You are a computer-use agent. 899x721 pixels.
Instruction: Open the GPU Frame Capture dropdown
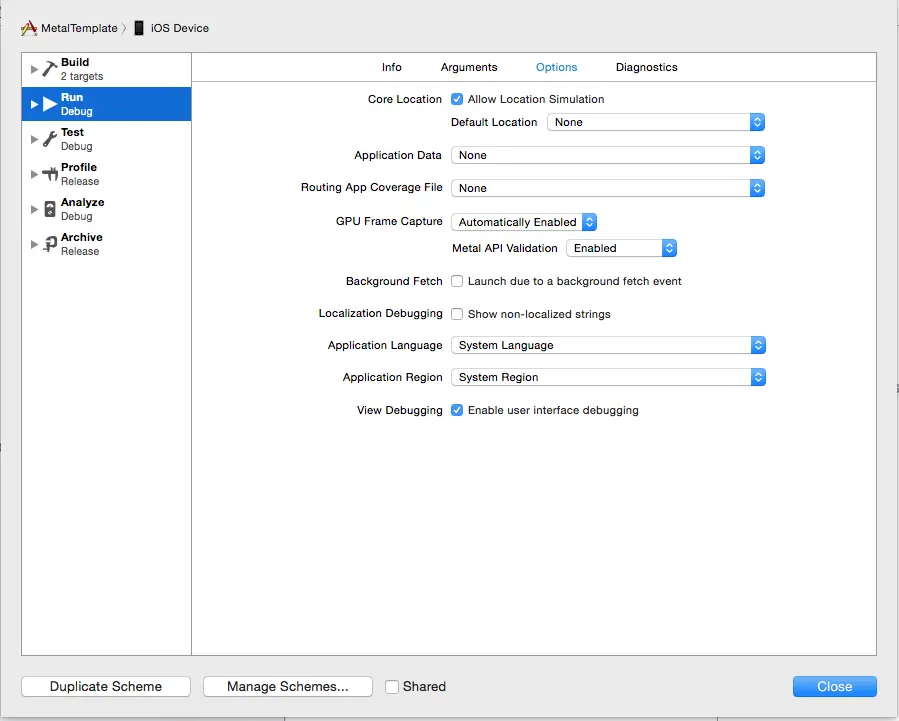524,222
